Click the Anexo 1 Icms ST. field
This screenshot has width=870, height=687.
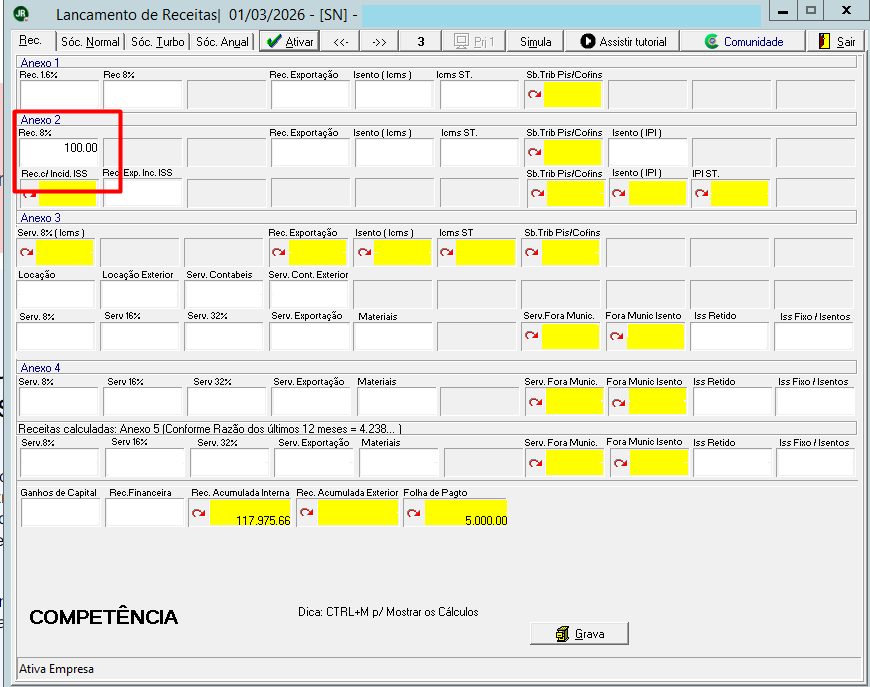(x=479, y=94)
